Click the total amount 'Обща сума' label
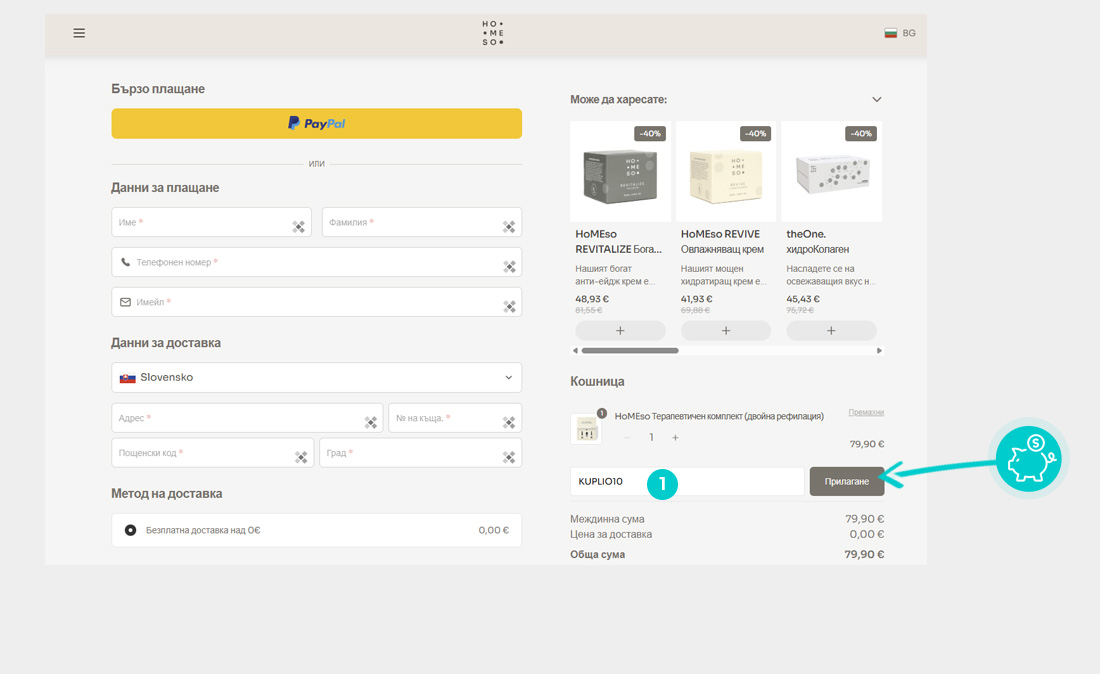 click(x=598, y=554)
